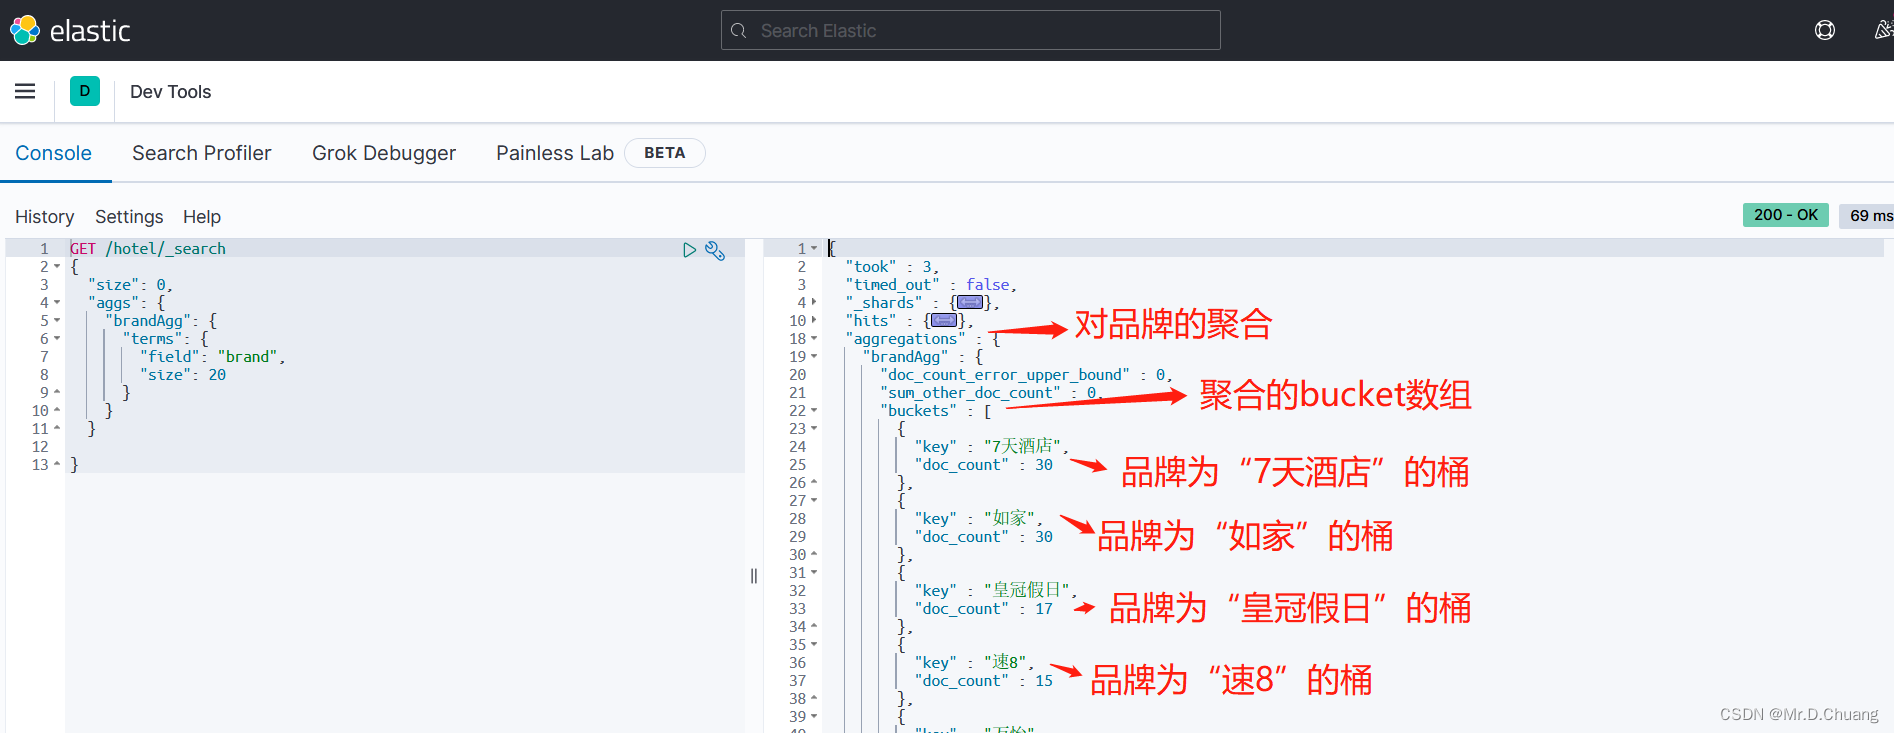Collapse request editor fold at line 2
The image size is (1894, 733).
(57, 267)
